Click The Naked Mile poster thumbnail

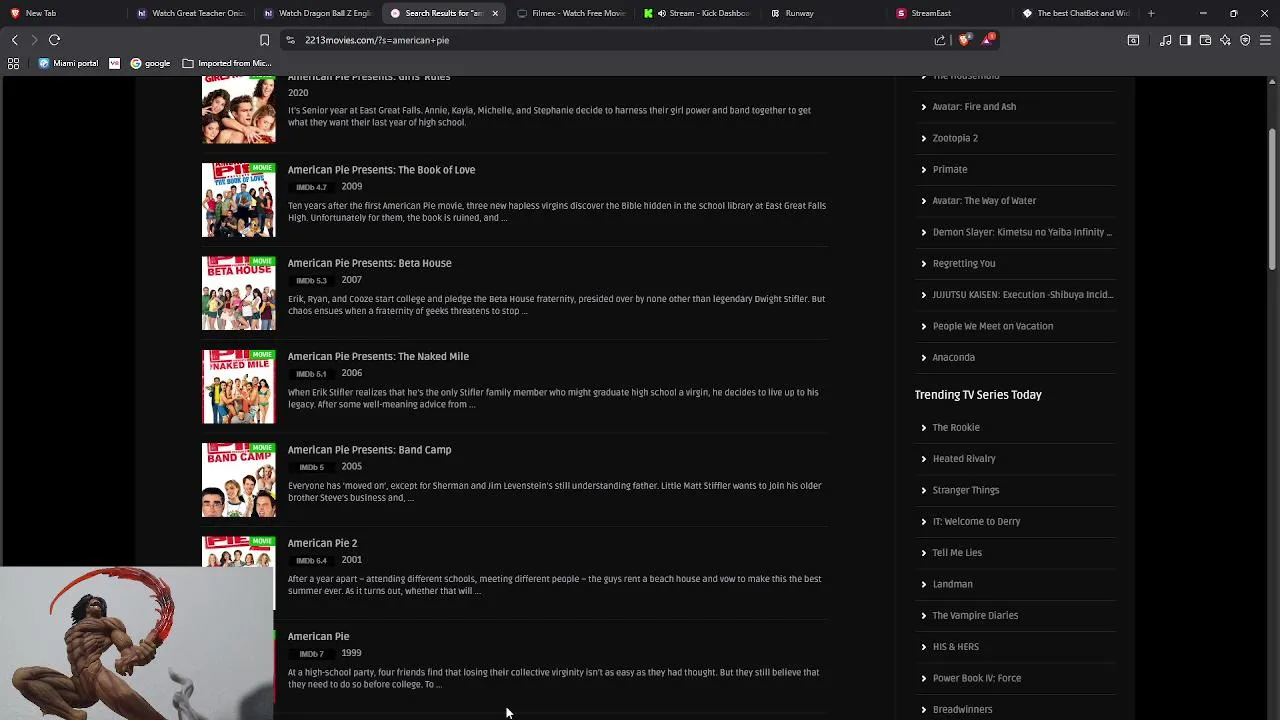pyautogui.click(x=238, y=386)
